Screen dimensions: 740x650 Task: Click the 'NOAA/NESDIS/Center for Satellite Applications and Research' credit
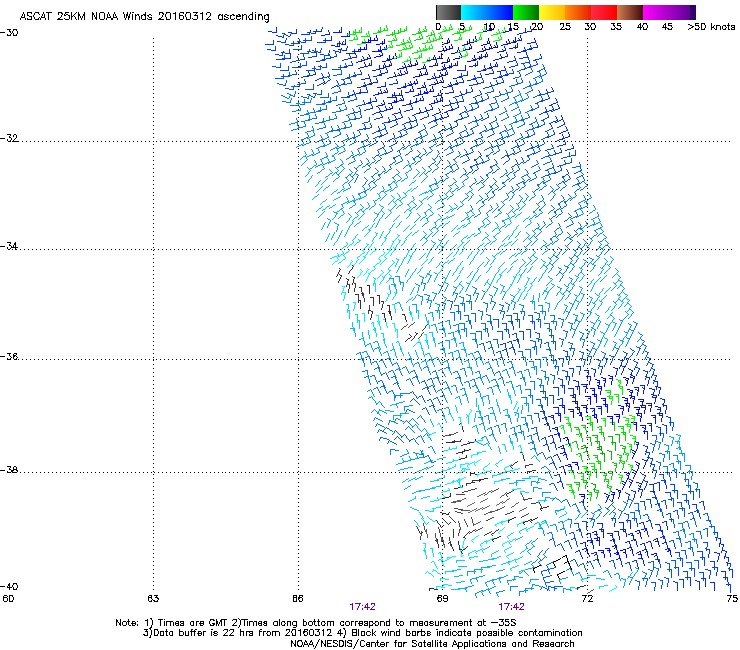[432, 644]
